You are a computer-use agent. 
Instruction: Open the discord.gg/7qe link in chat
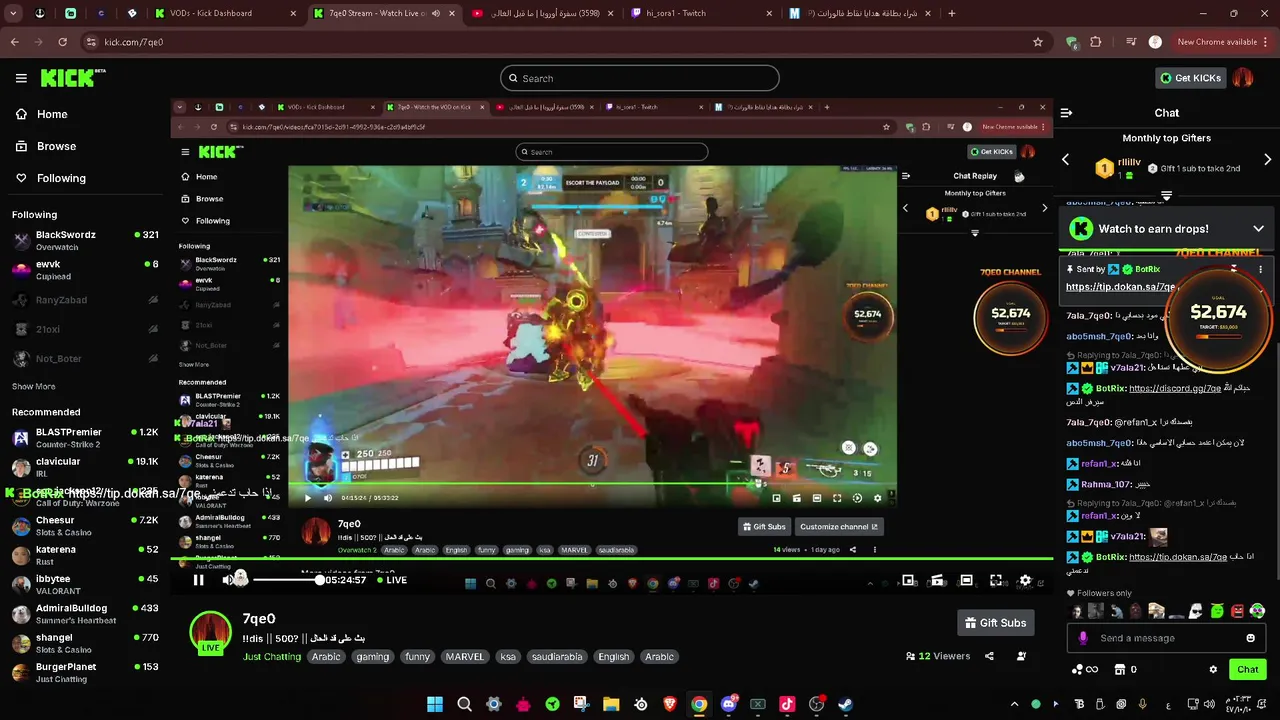(x=1175, y=388)
